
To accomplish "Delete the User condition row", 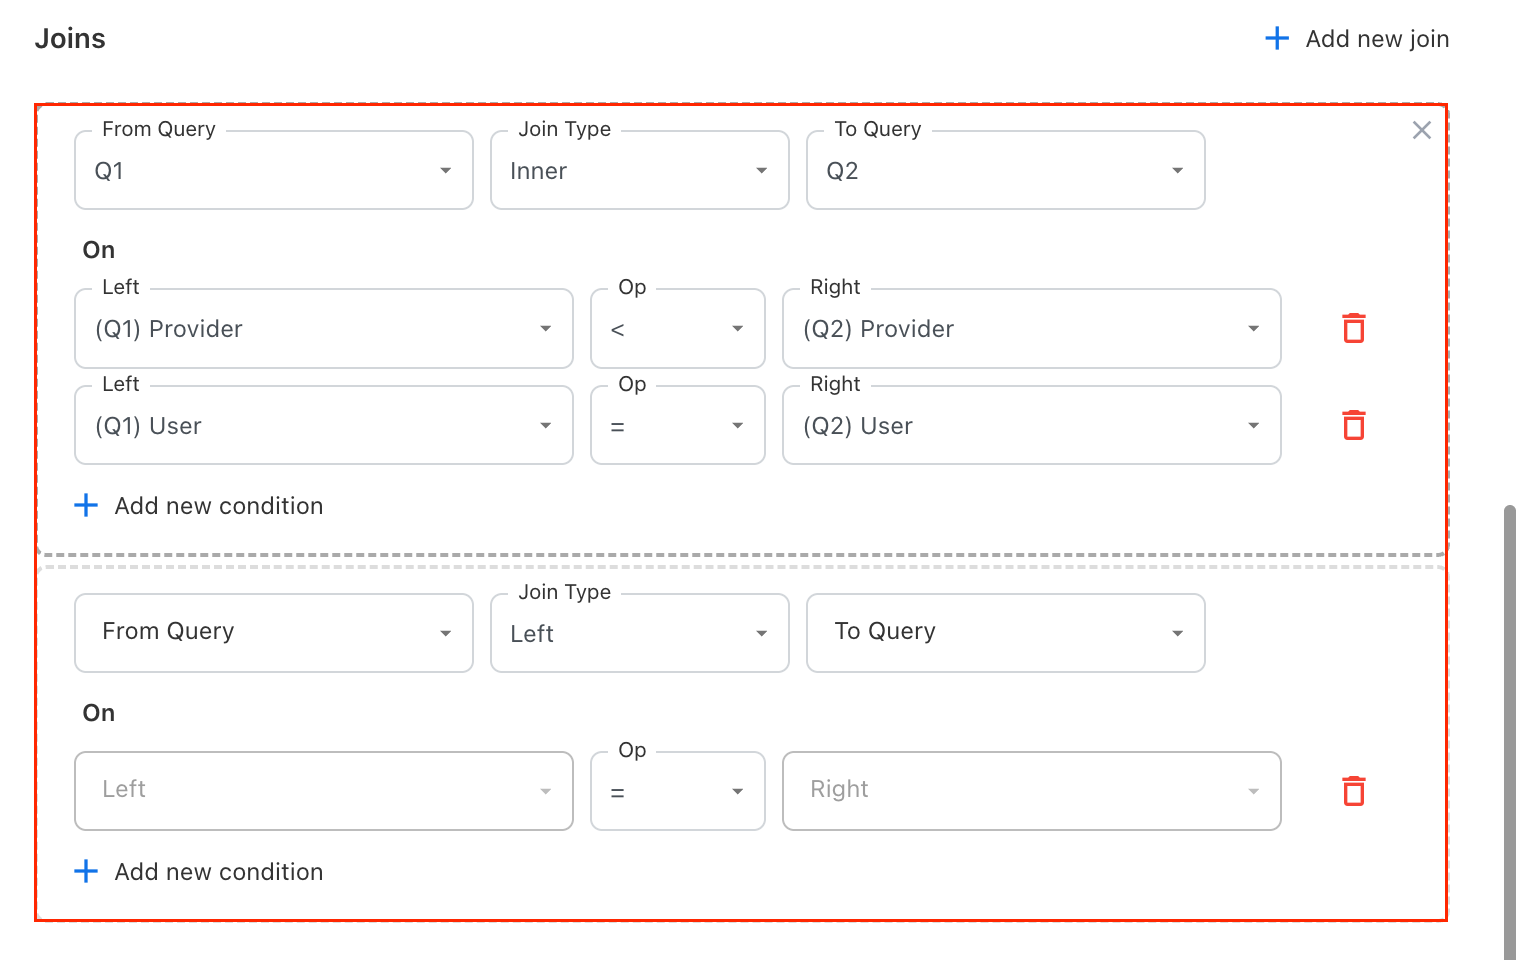I will pyautogui.click(x=1354, y=425).
